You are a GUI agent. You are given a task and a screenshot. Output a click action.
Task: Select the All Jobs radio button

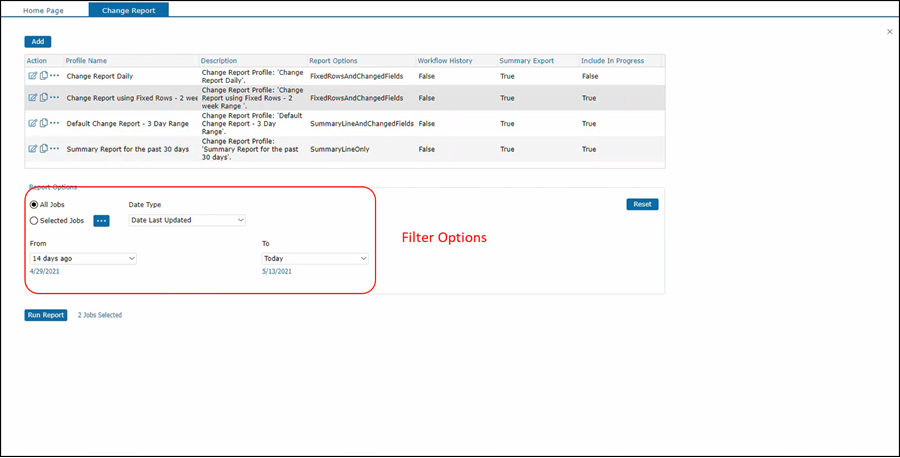point(34,204)
